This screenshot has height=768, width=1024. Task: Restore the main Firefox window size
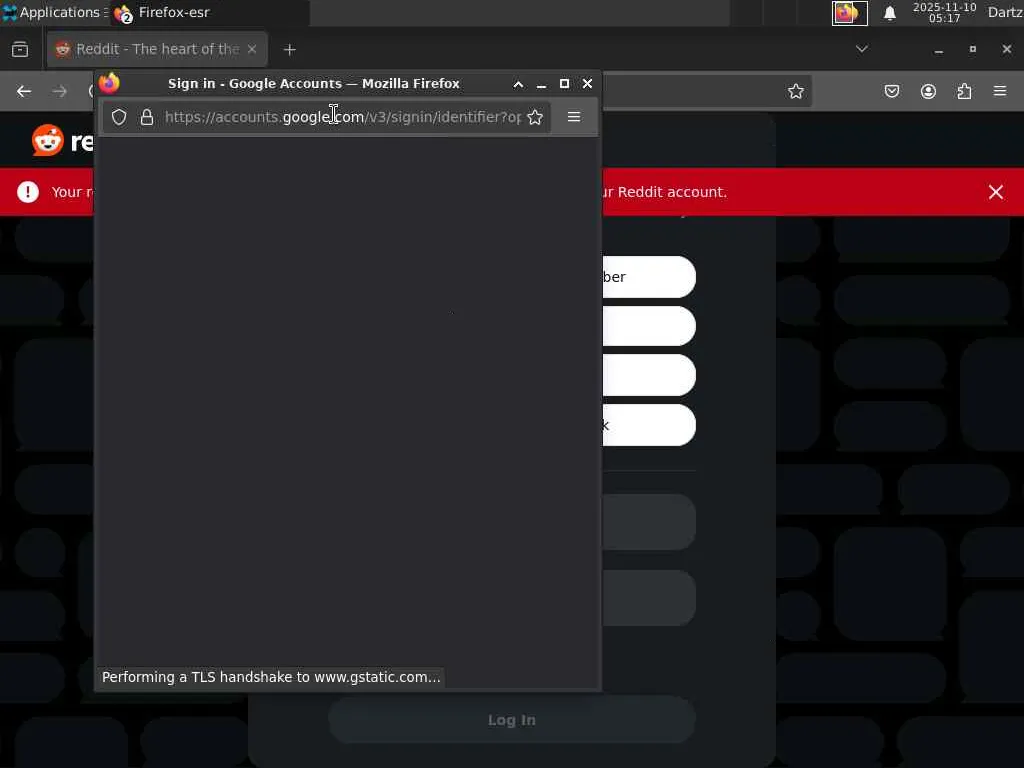pyautogui.click(x=972, y=50)
